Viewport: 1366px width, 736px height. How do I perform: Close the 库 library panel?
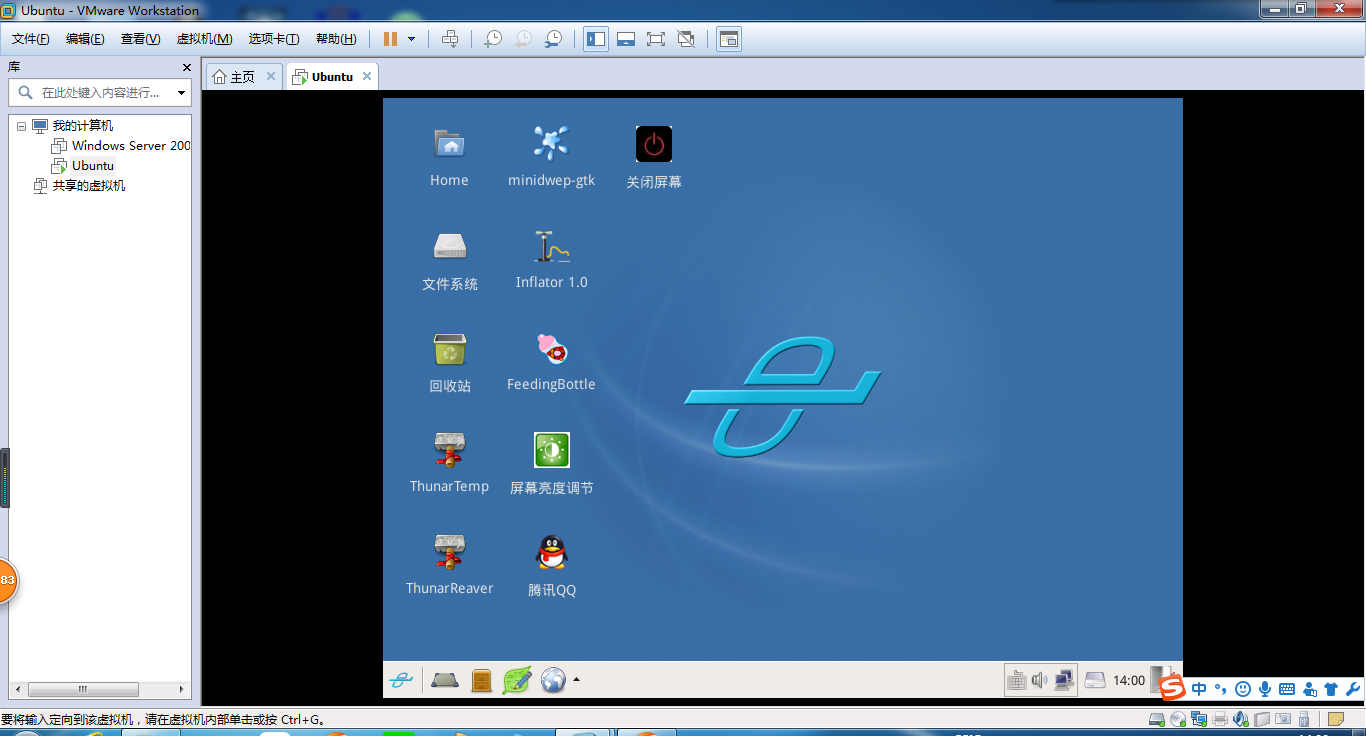point(186,67)
